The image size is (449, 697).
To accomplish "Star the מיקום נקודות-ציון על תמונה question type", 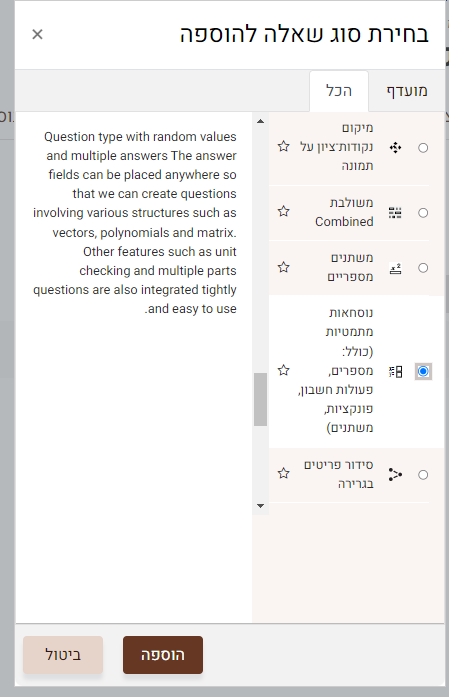I will tap(284, 146).
